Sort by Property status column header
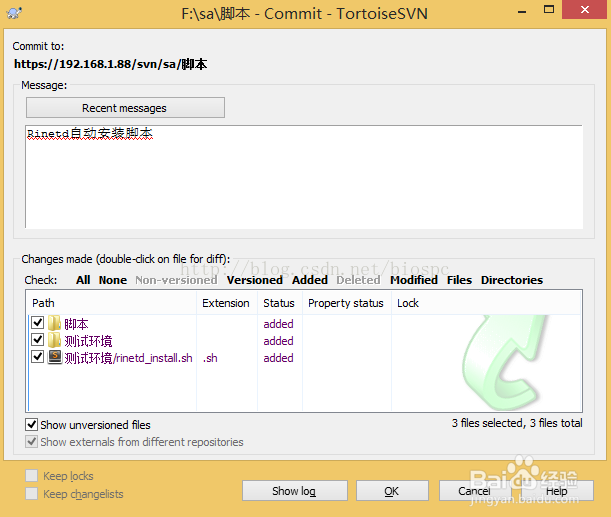 pos(347,303)
